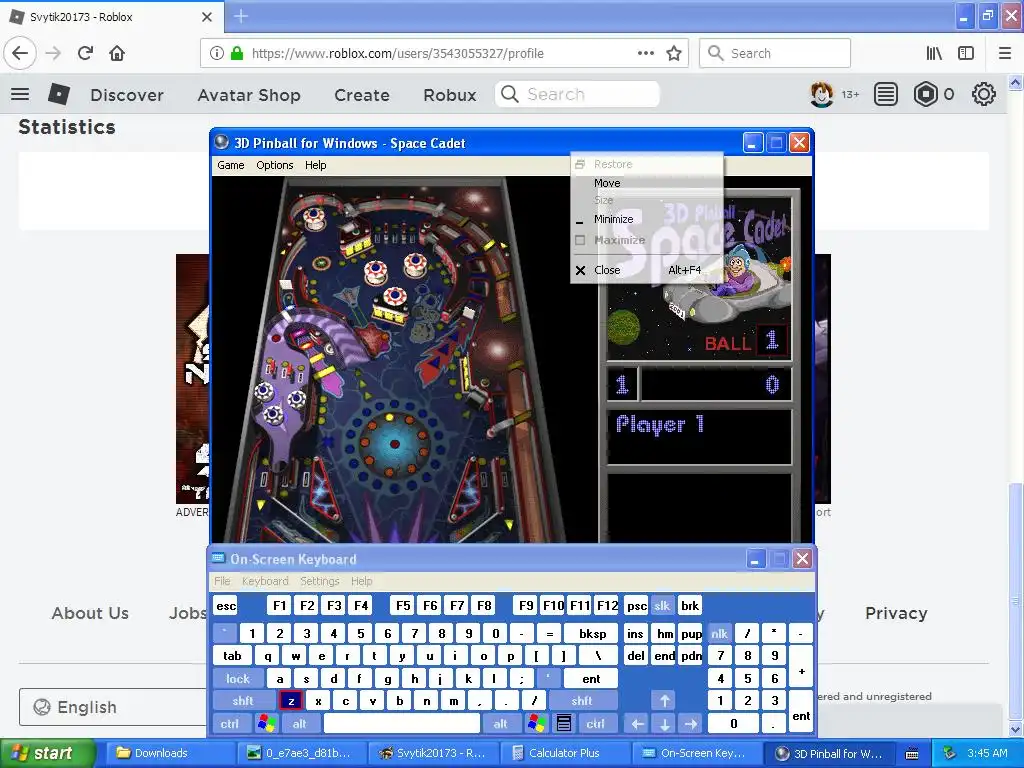Bookmark this page with the star
Image resolution: width=1024 pixels, height=768 pixels.
click(674, 53)
